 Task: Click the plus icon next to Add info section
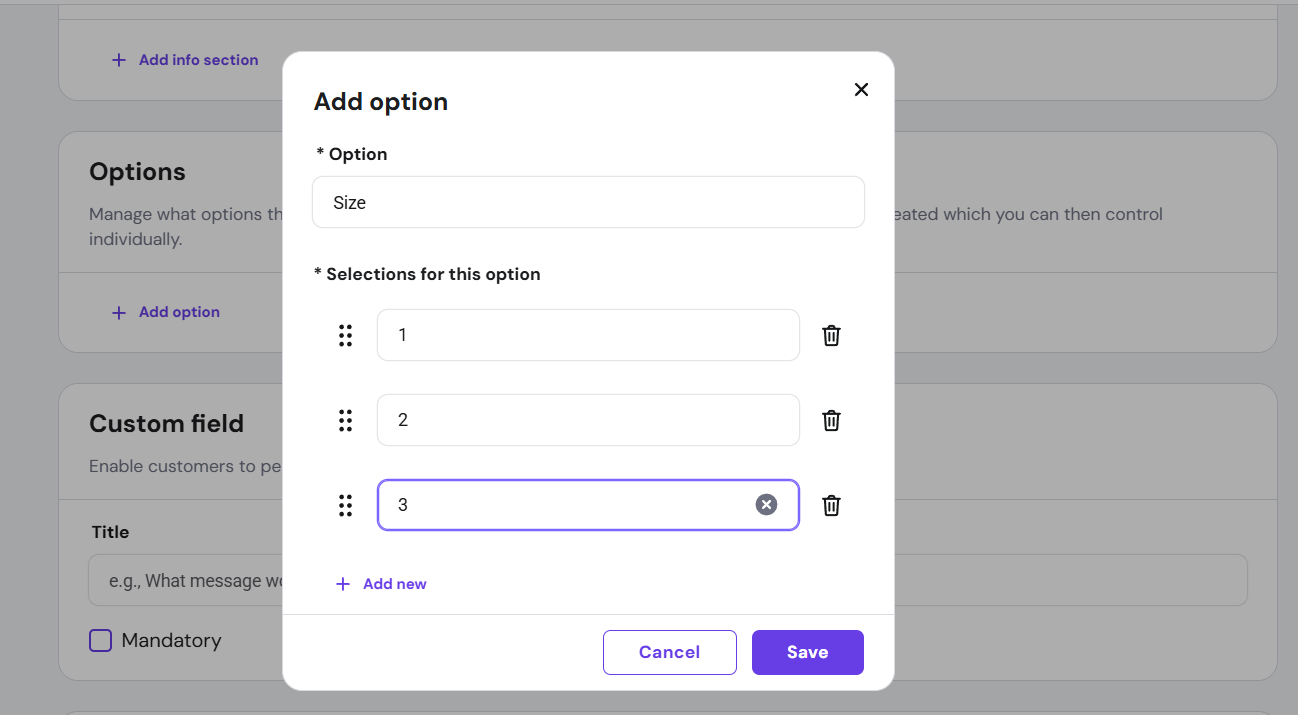[118, 59]
